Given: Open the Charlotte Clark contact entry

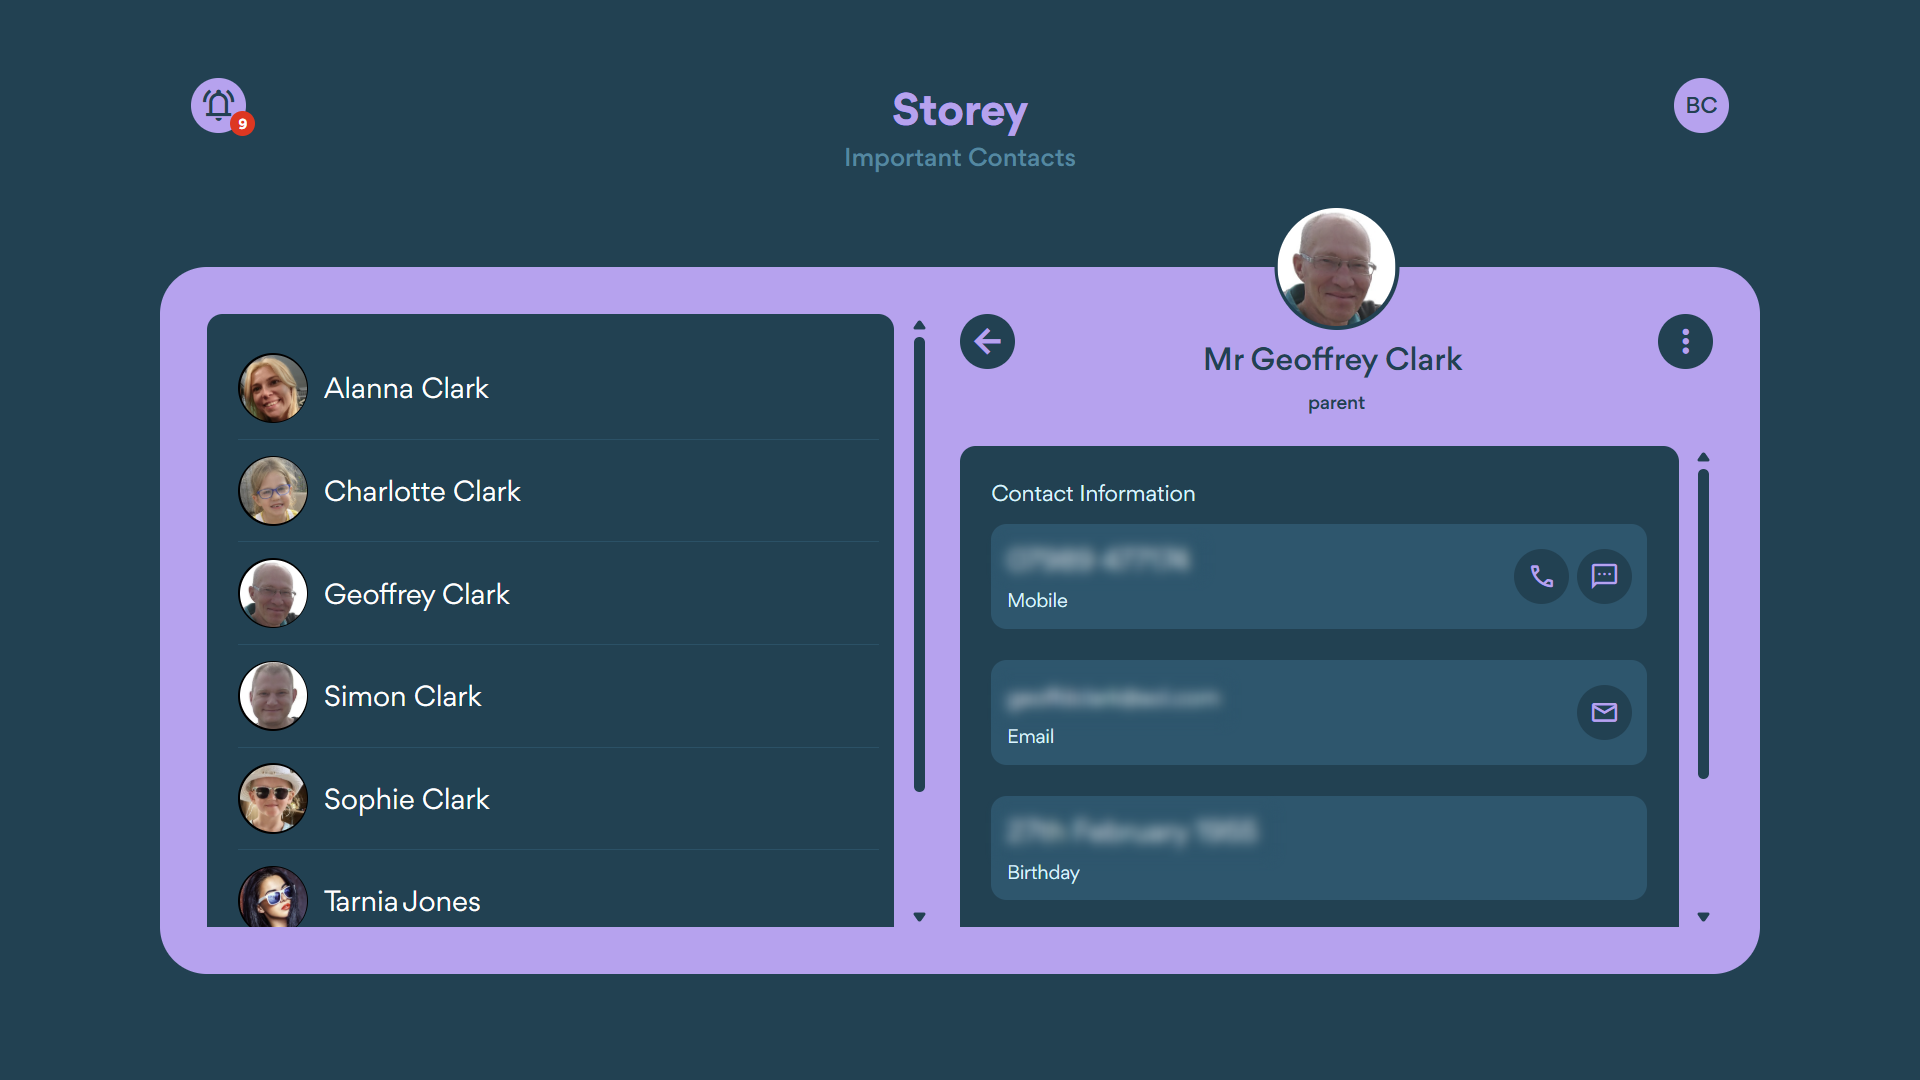Looking at the screenshot, I should [422, 491].
